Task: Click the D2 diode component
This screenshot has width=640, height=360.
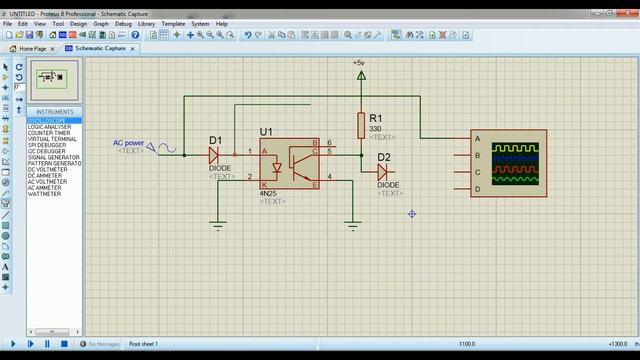Action: click(x=383, y=172)
